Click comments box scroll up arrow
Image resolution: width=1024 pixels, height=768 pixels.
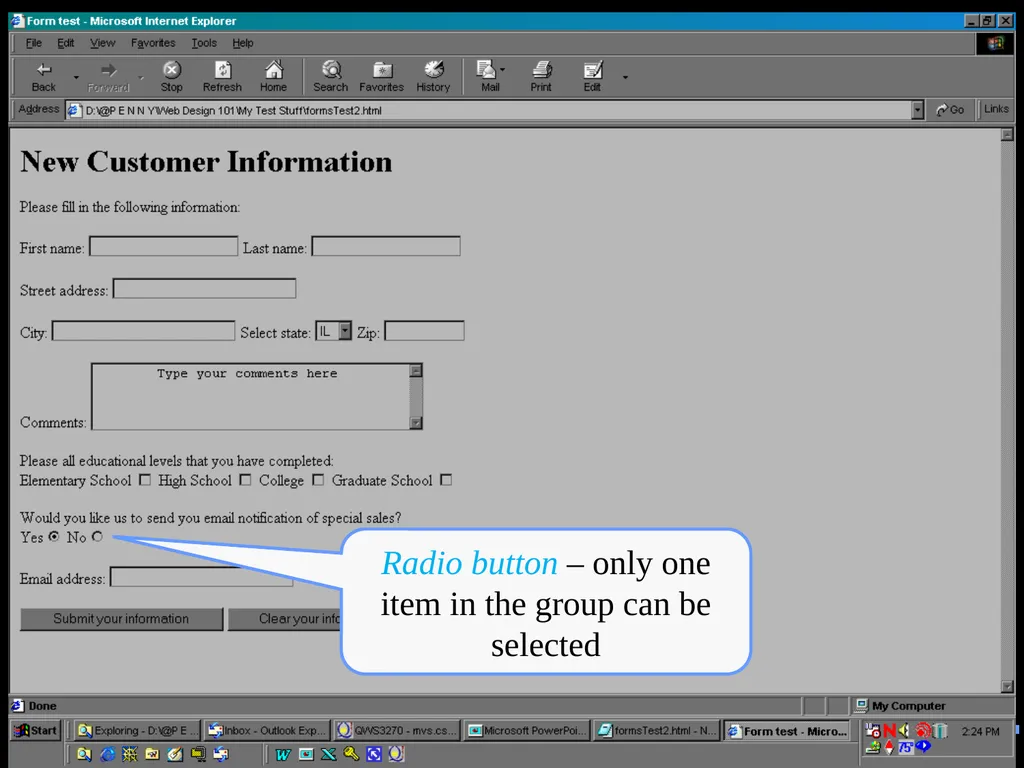tap(415, 371)
